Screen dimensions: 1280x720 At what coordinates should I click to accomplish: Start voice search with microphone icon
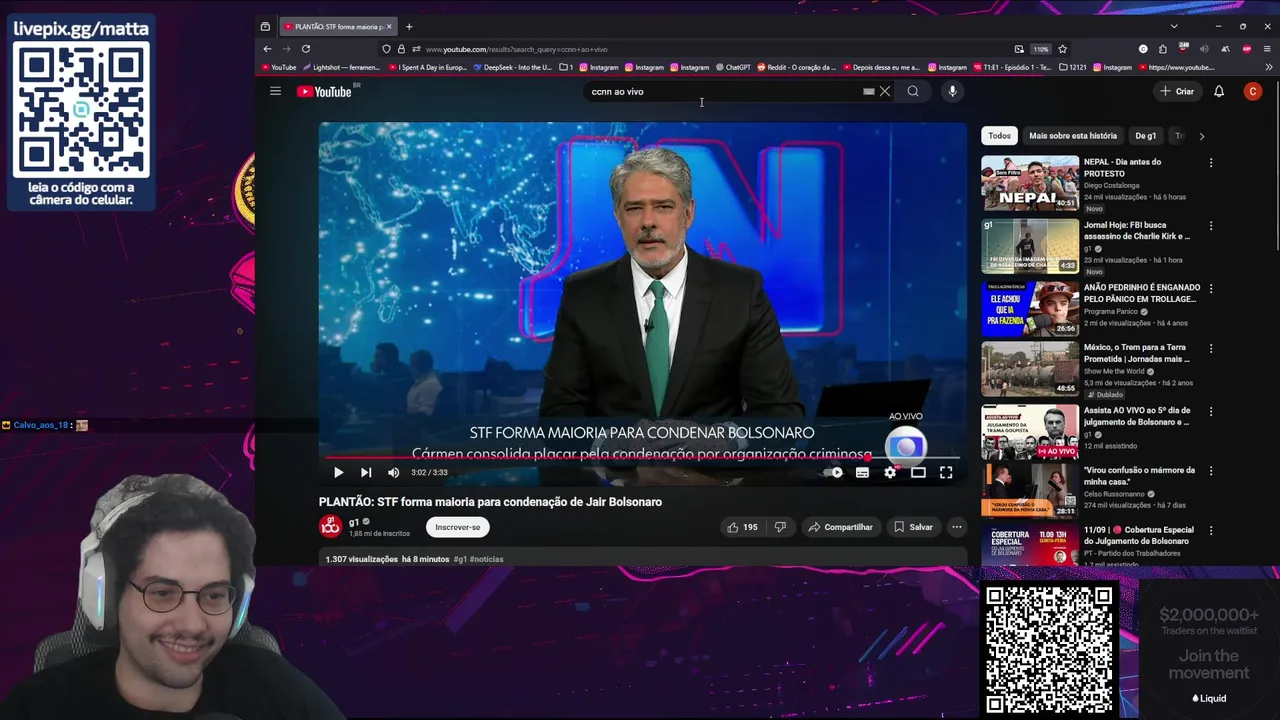(952, 91)
